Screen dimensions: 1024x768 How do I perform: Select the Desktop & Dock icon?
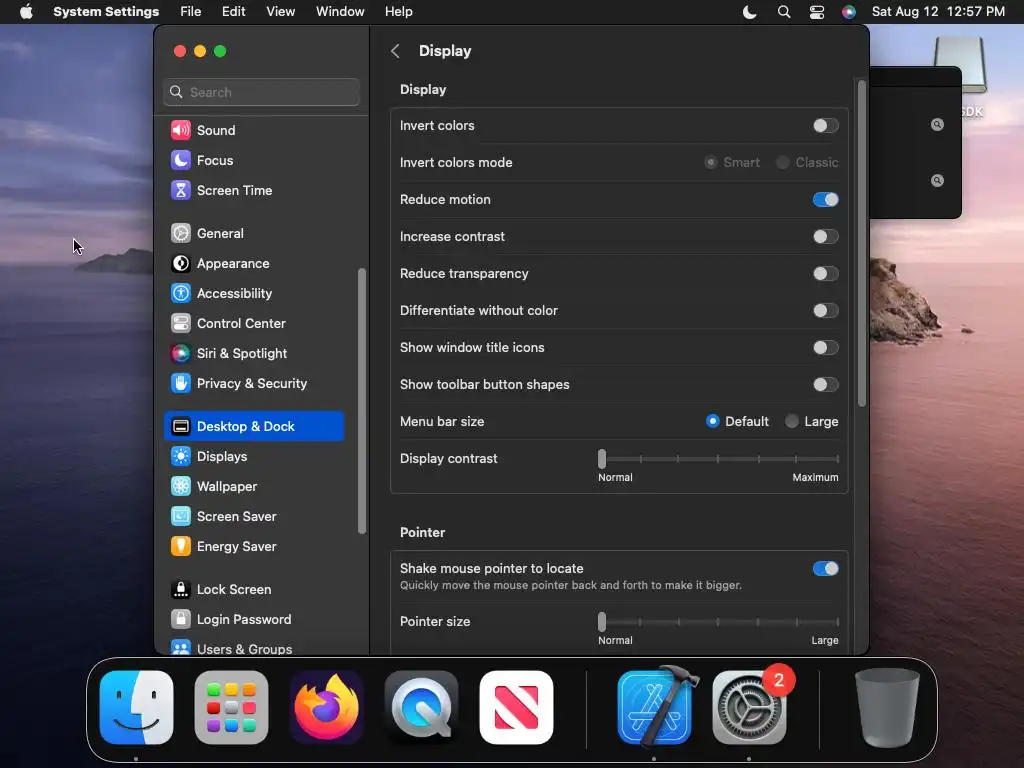point(180,426)
